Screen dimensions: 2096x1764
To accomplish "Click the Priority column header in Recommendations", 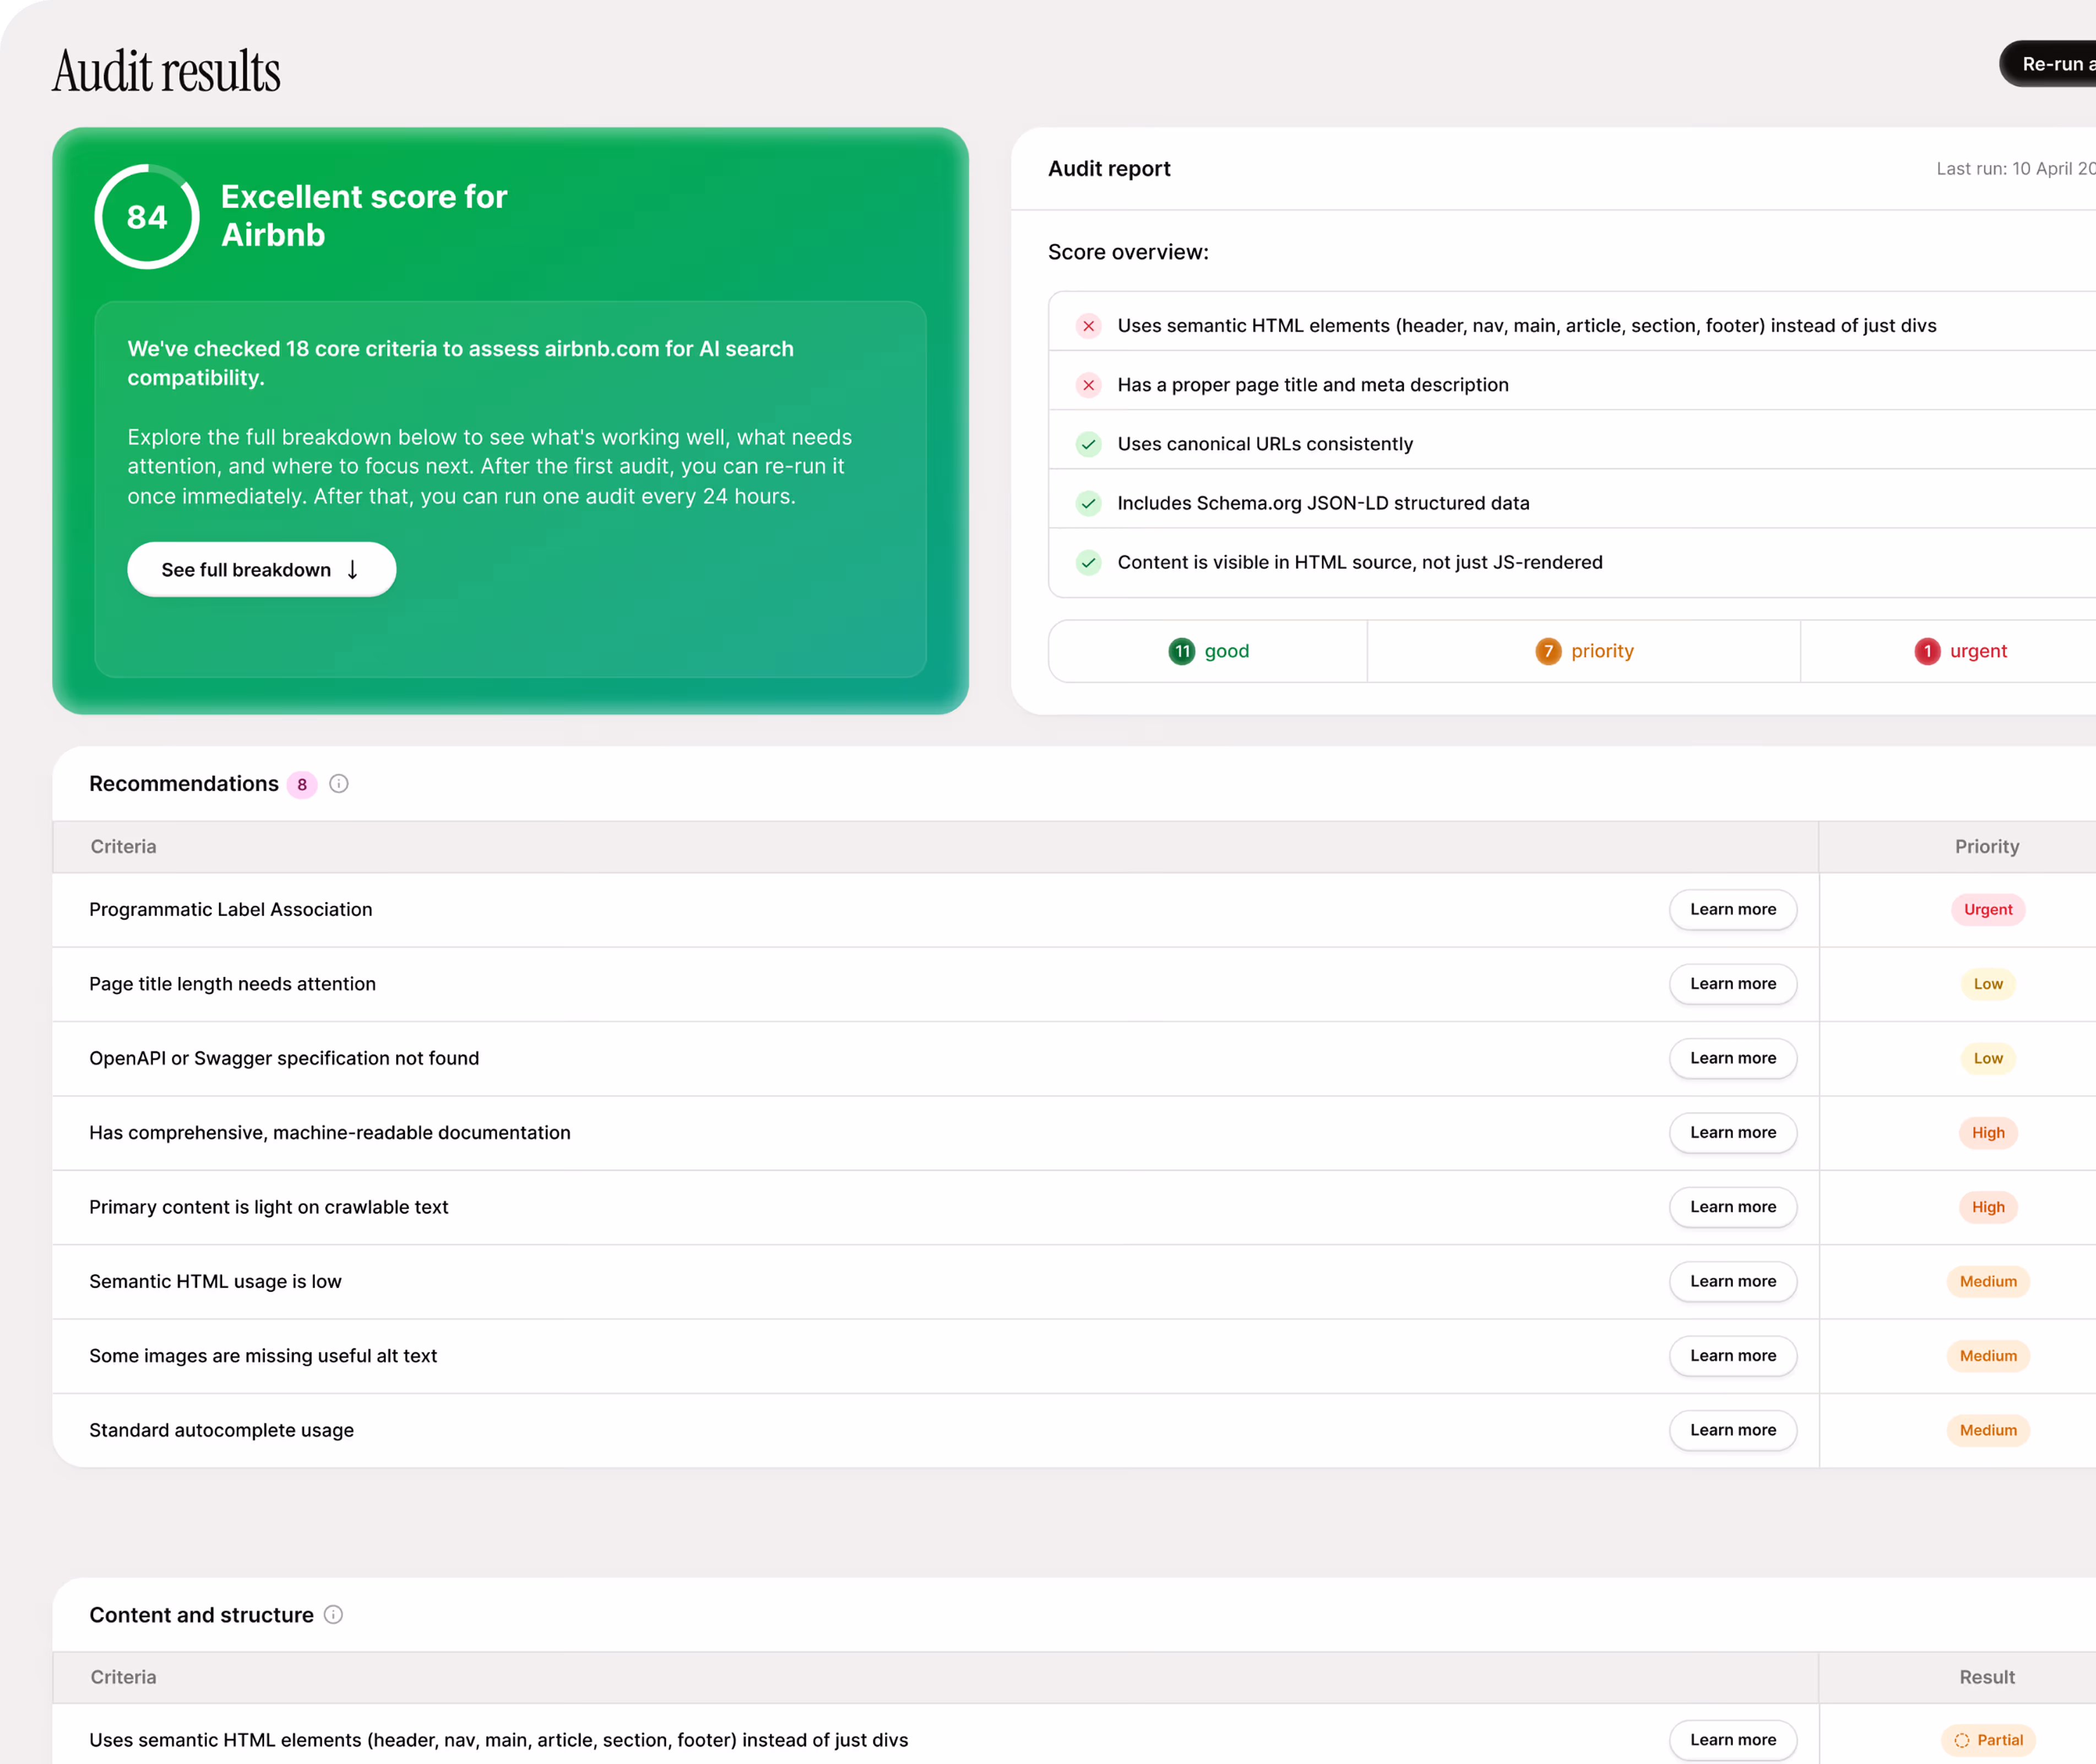I will pyautogui.click(x=1986, y=847).
